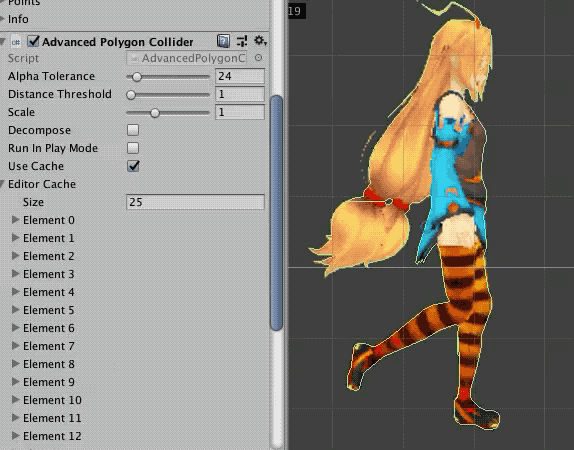
Task: Expand Element 3
Action: click(x=15, y=274)
